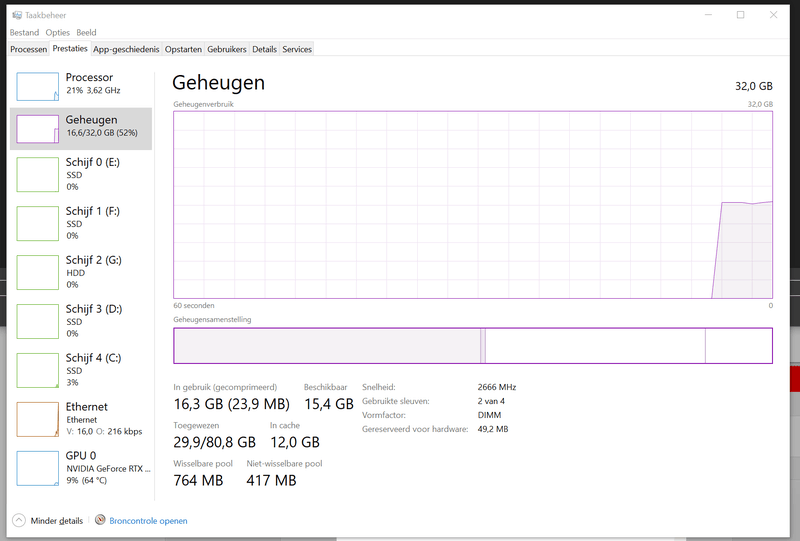Viewport: 800px width, 541px height.
Task: Click the 29,9/80,8 GB Toegewezen value
Action: click(x=215, y=442)
